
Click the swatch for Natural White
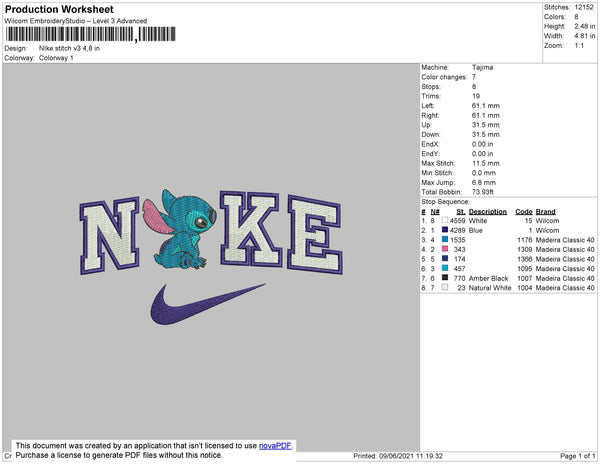pyautogui.click(x=445, y=287)
